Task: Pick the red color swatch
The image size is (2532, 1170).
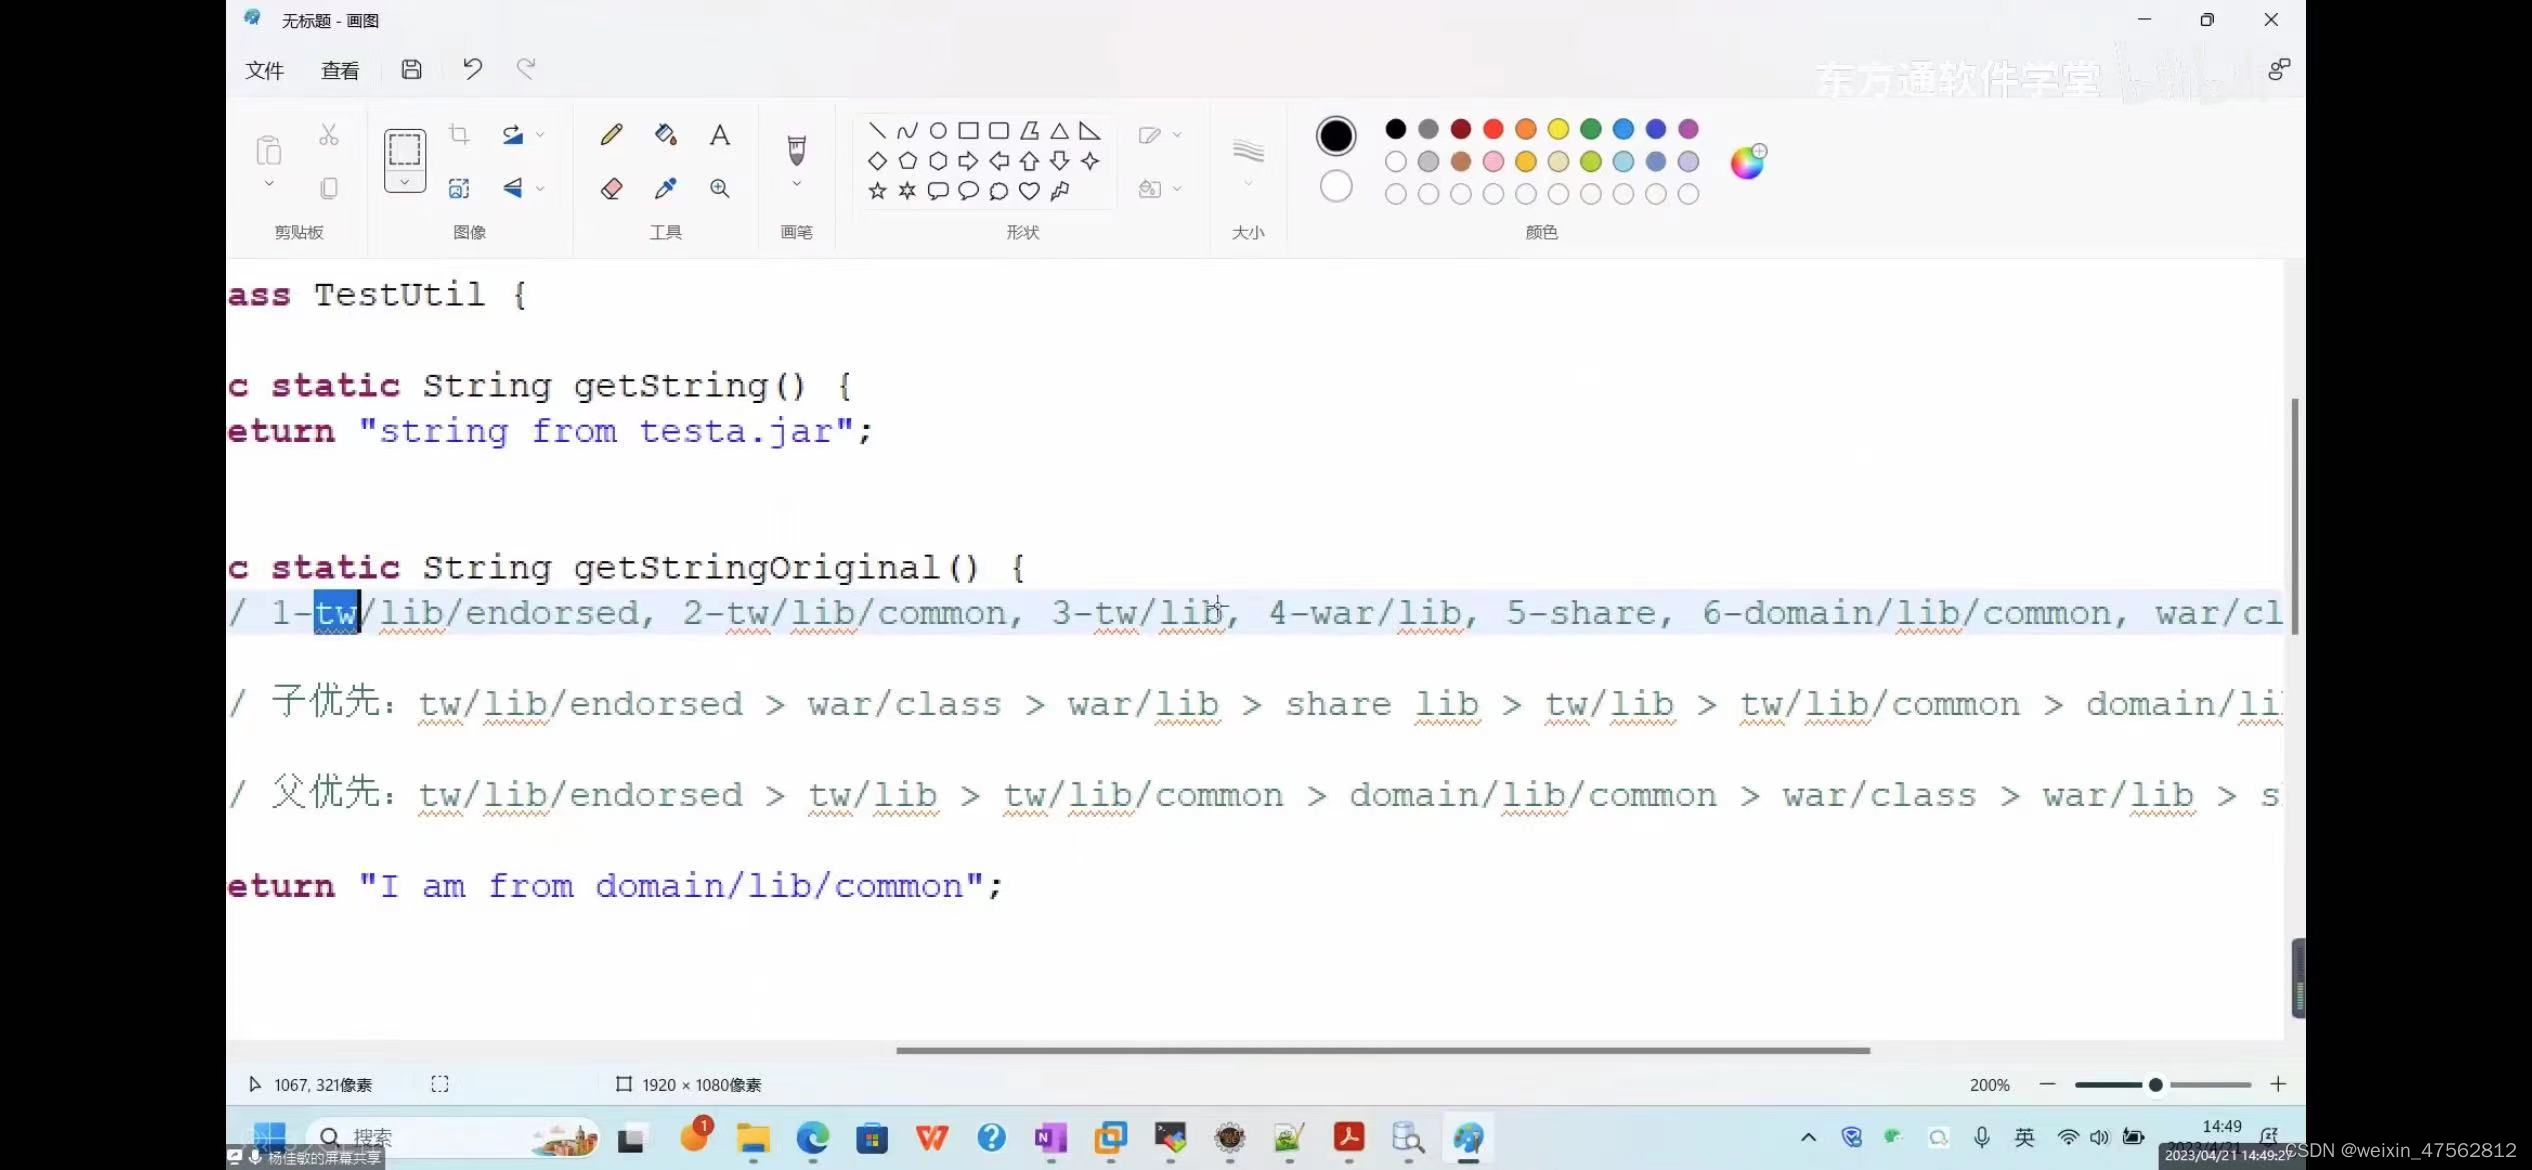Action: [1493, 129]
